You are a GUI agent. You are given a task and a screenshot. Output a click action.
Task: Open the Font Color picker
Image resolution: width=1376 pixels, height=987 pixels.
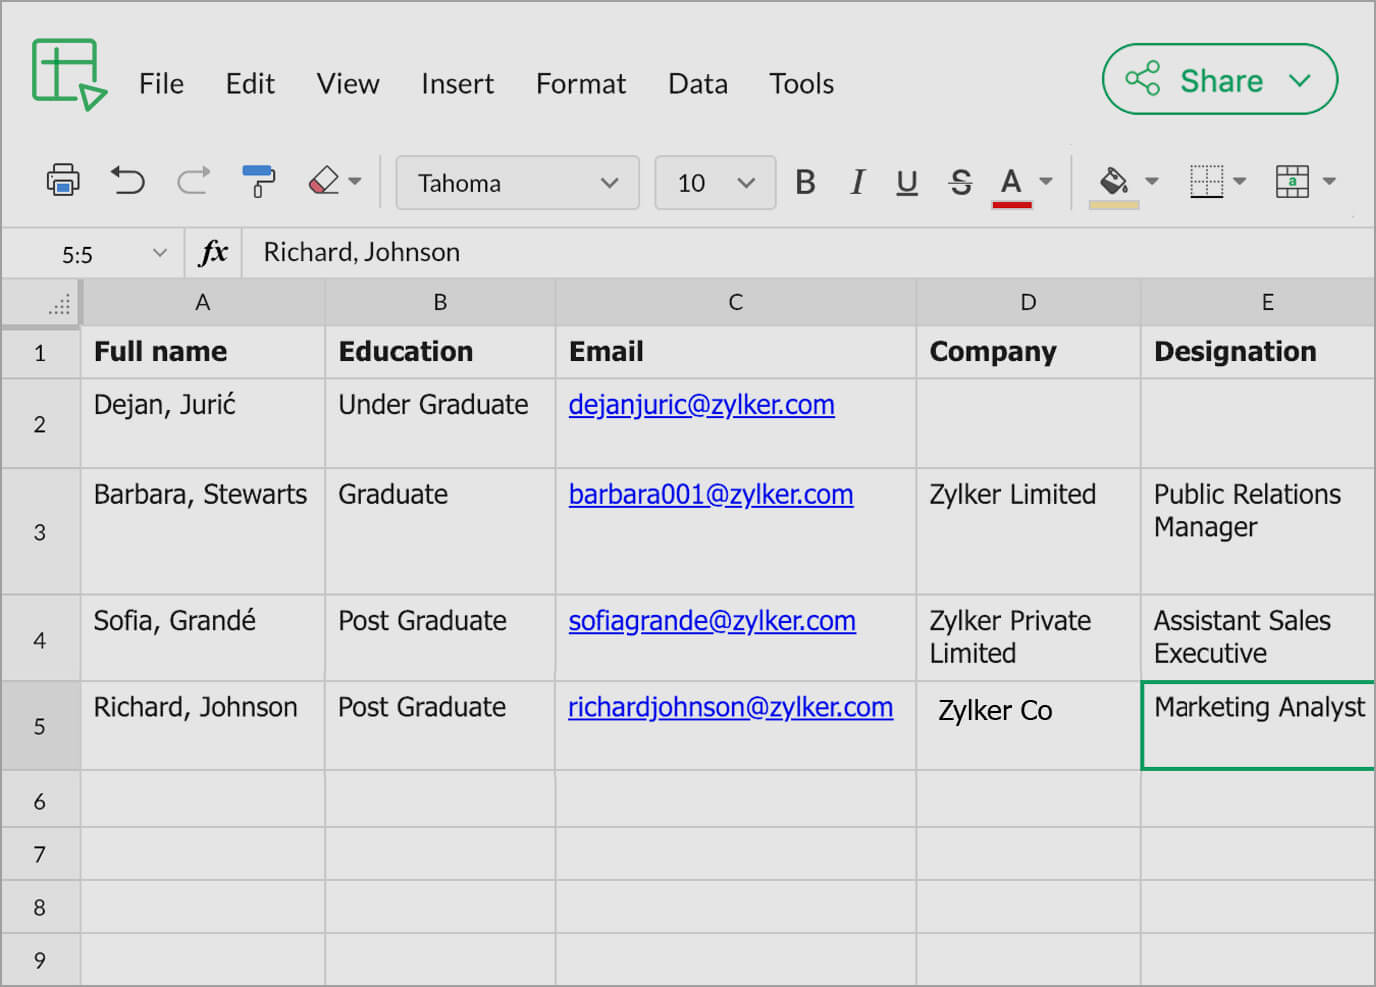tap(1011, 182)
